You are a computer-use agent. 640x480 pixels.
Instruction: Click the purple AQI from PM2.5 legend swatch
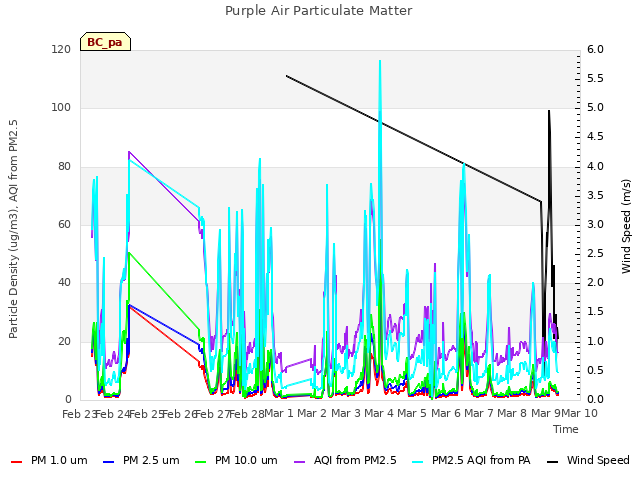point(299,462)
